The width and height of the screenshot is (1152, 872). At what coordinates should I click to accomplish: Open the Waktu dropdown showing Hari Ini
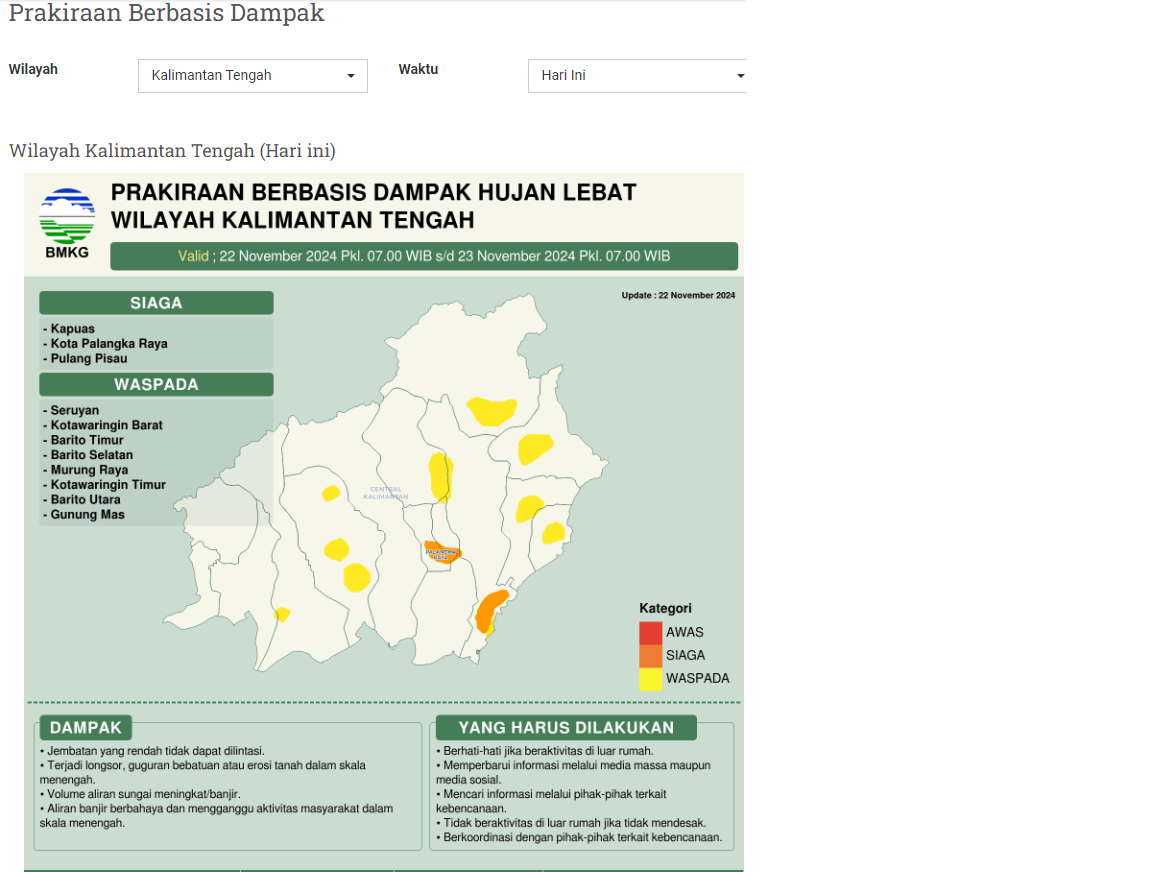click(x=637, y=76)
